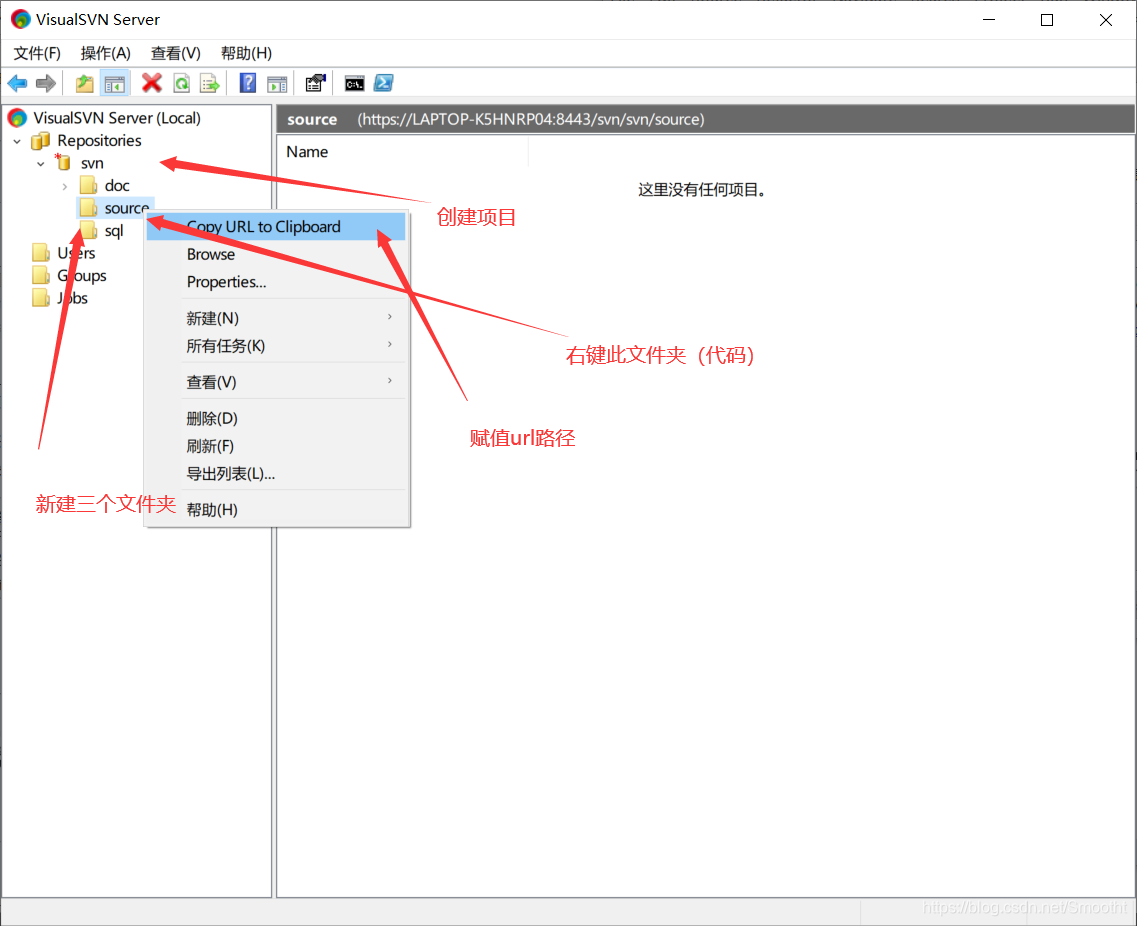1137x926 pixels.
Task: Open the 帮助(H) menu bar item
Action: pyautogui.click(x=247, y=53)
